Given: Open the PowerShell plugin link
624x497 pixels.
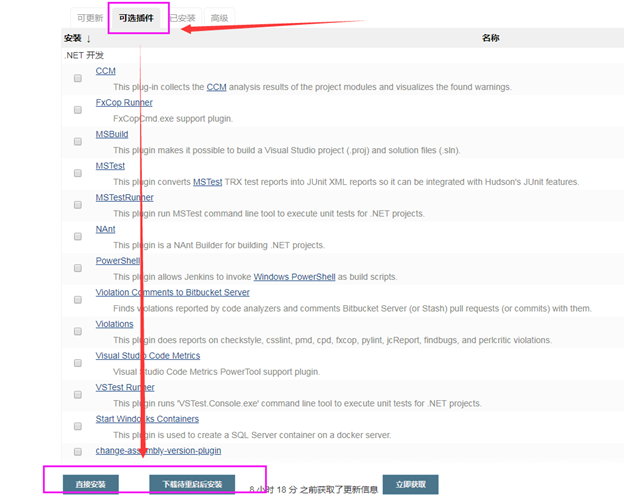Looking at the screenshot, I should (118, 261).
